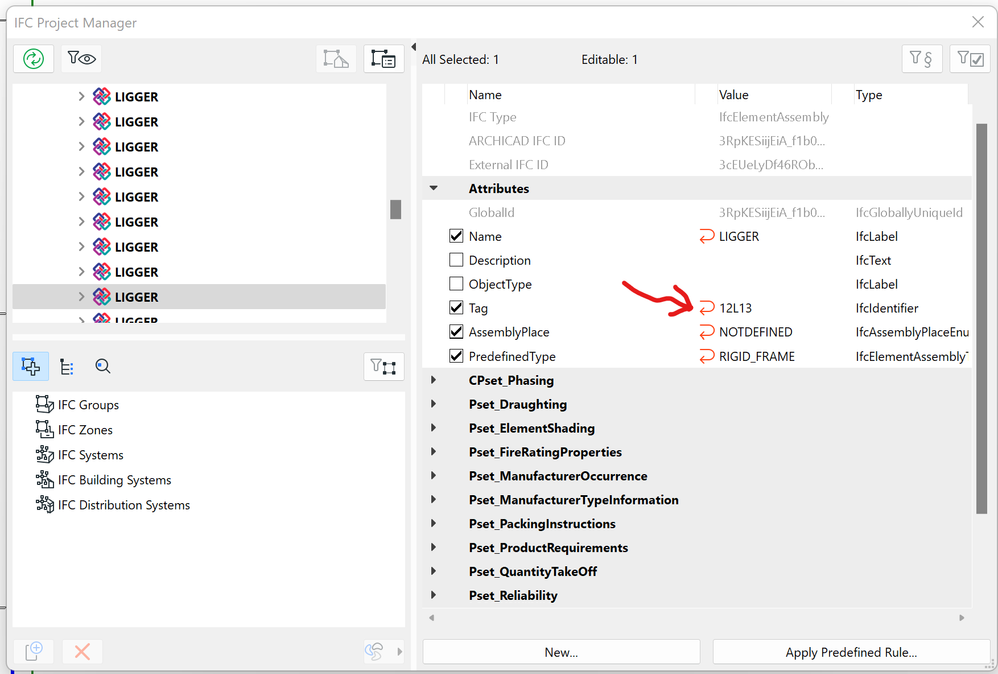
Task: Click the IFC Distribution Systems icon
Action: (45, 505)
